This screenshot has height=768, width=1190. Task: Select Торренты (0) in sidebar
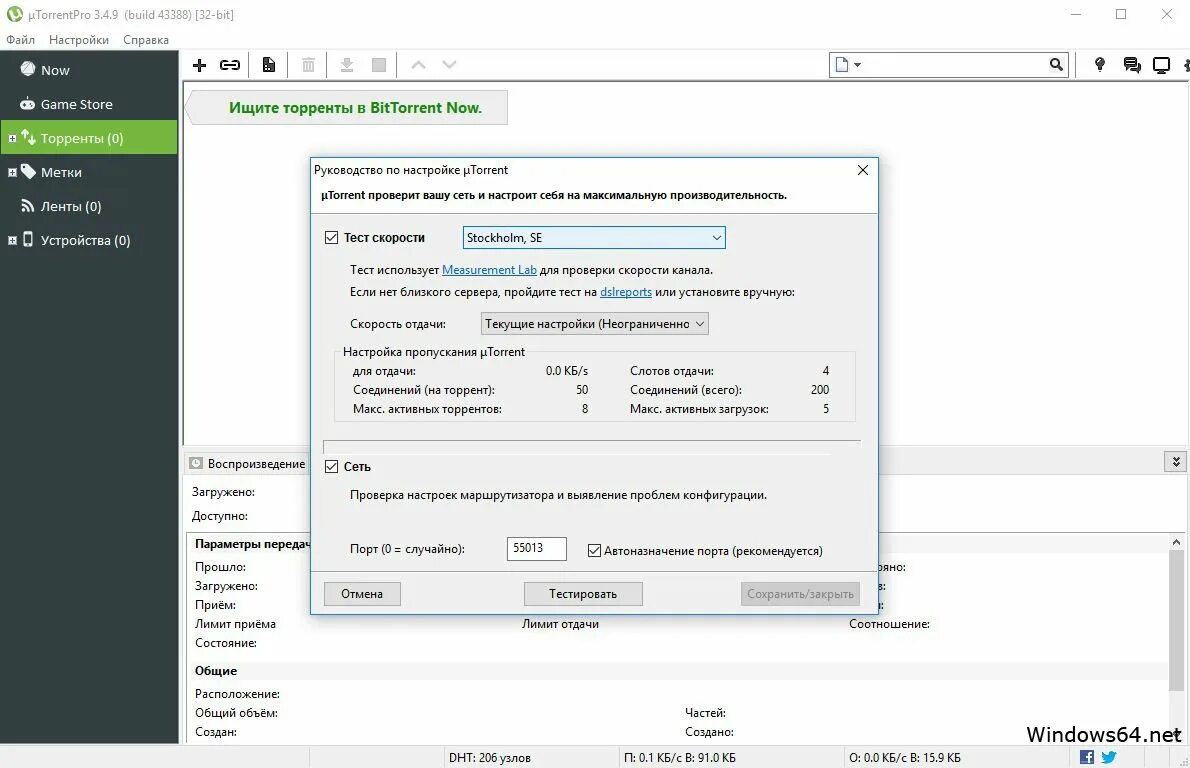[89, 138]
